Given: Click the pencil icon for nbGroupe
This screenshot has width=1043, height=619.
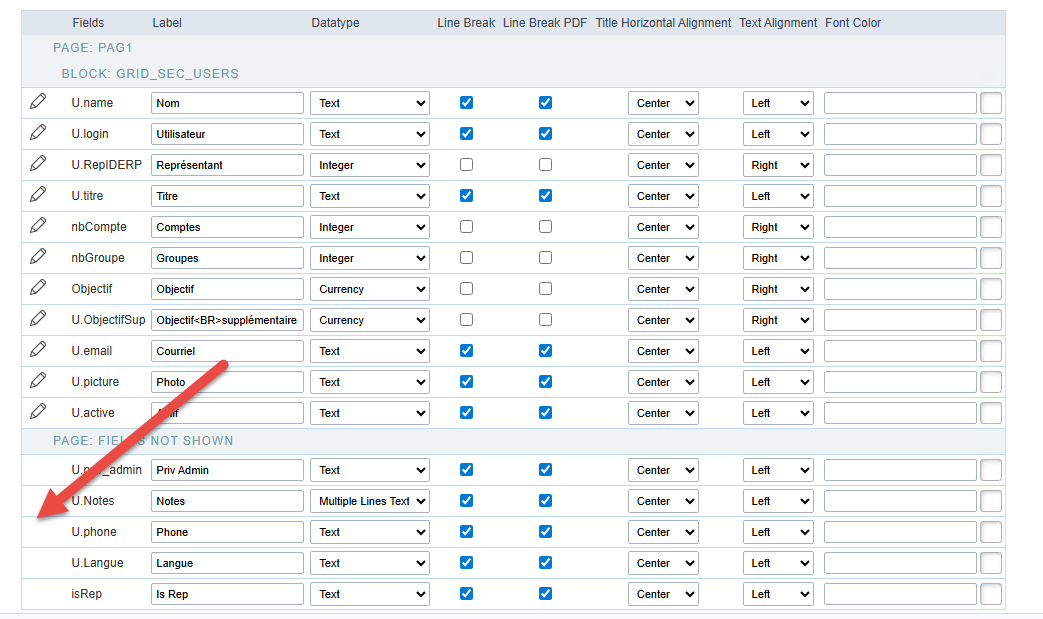Looking at the screenshot, I should pos(38,257).
